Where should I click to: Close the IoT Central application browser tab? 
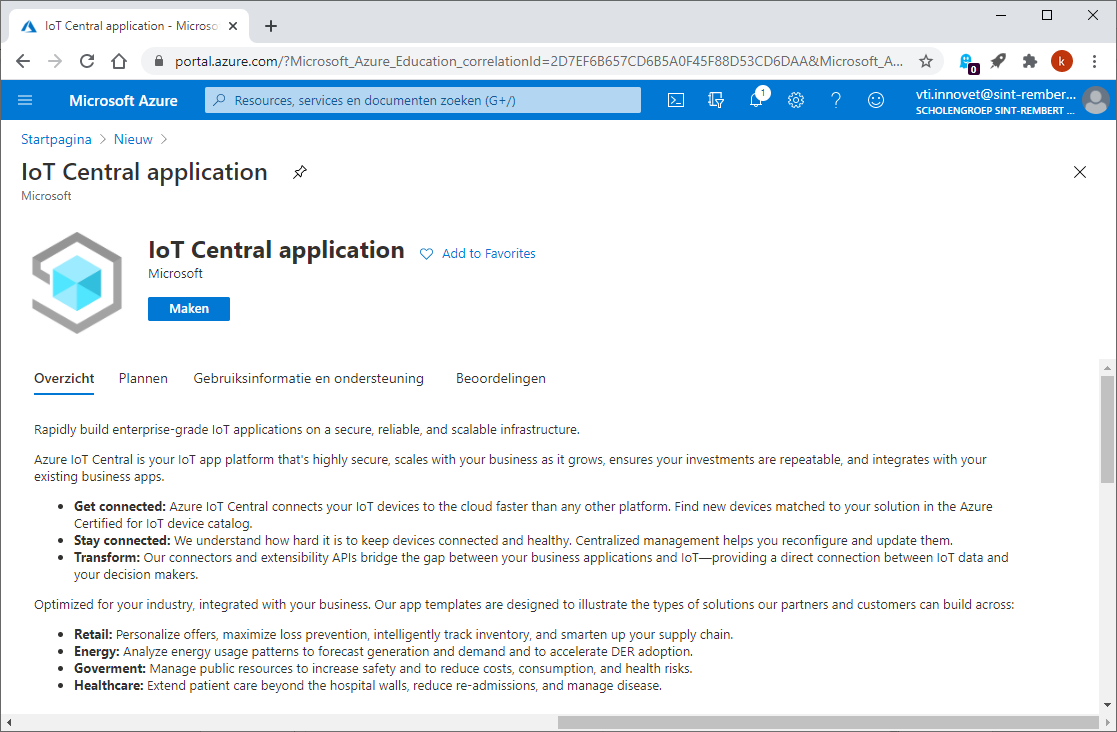233,26
